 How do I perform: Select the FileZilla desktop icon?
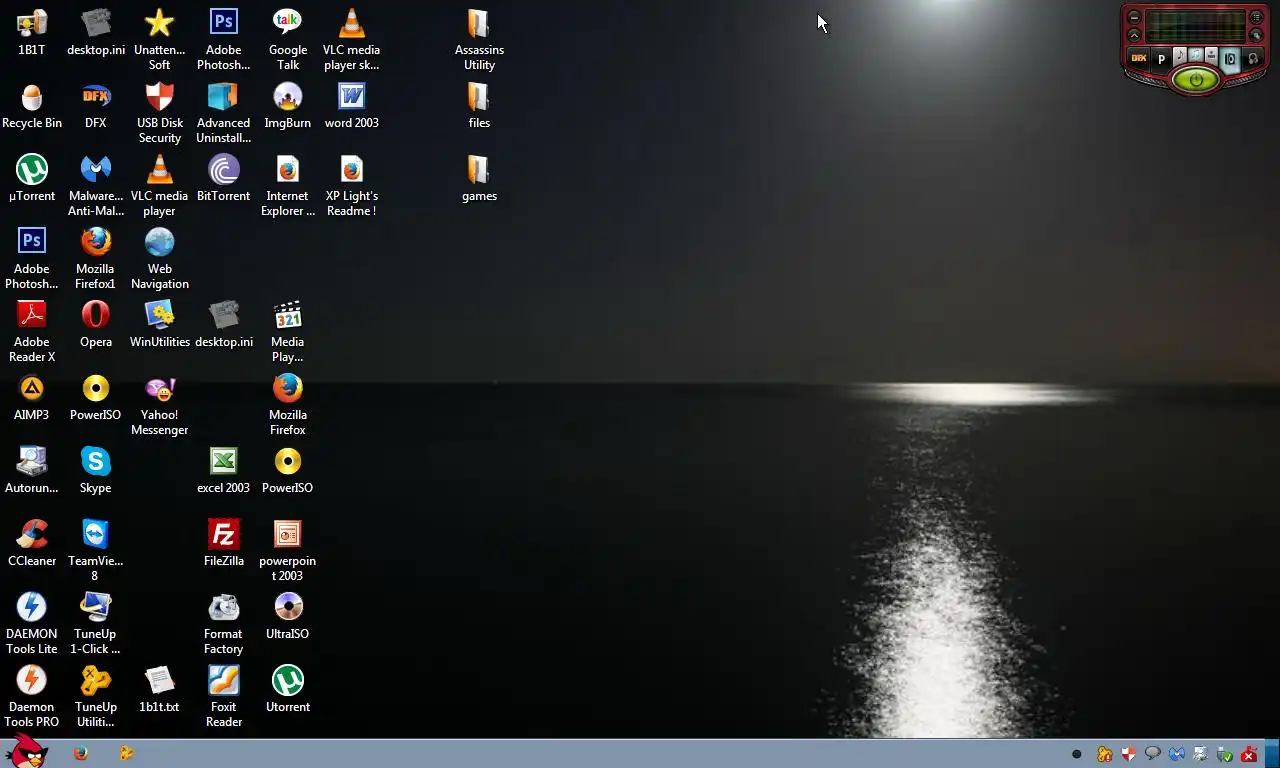coord(224,544)
